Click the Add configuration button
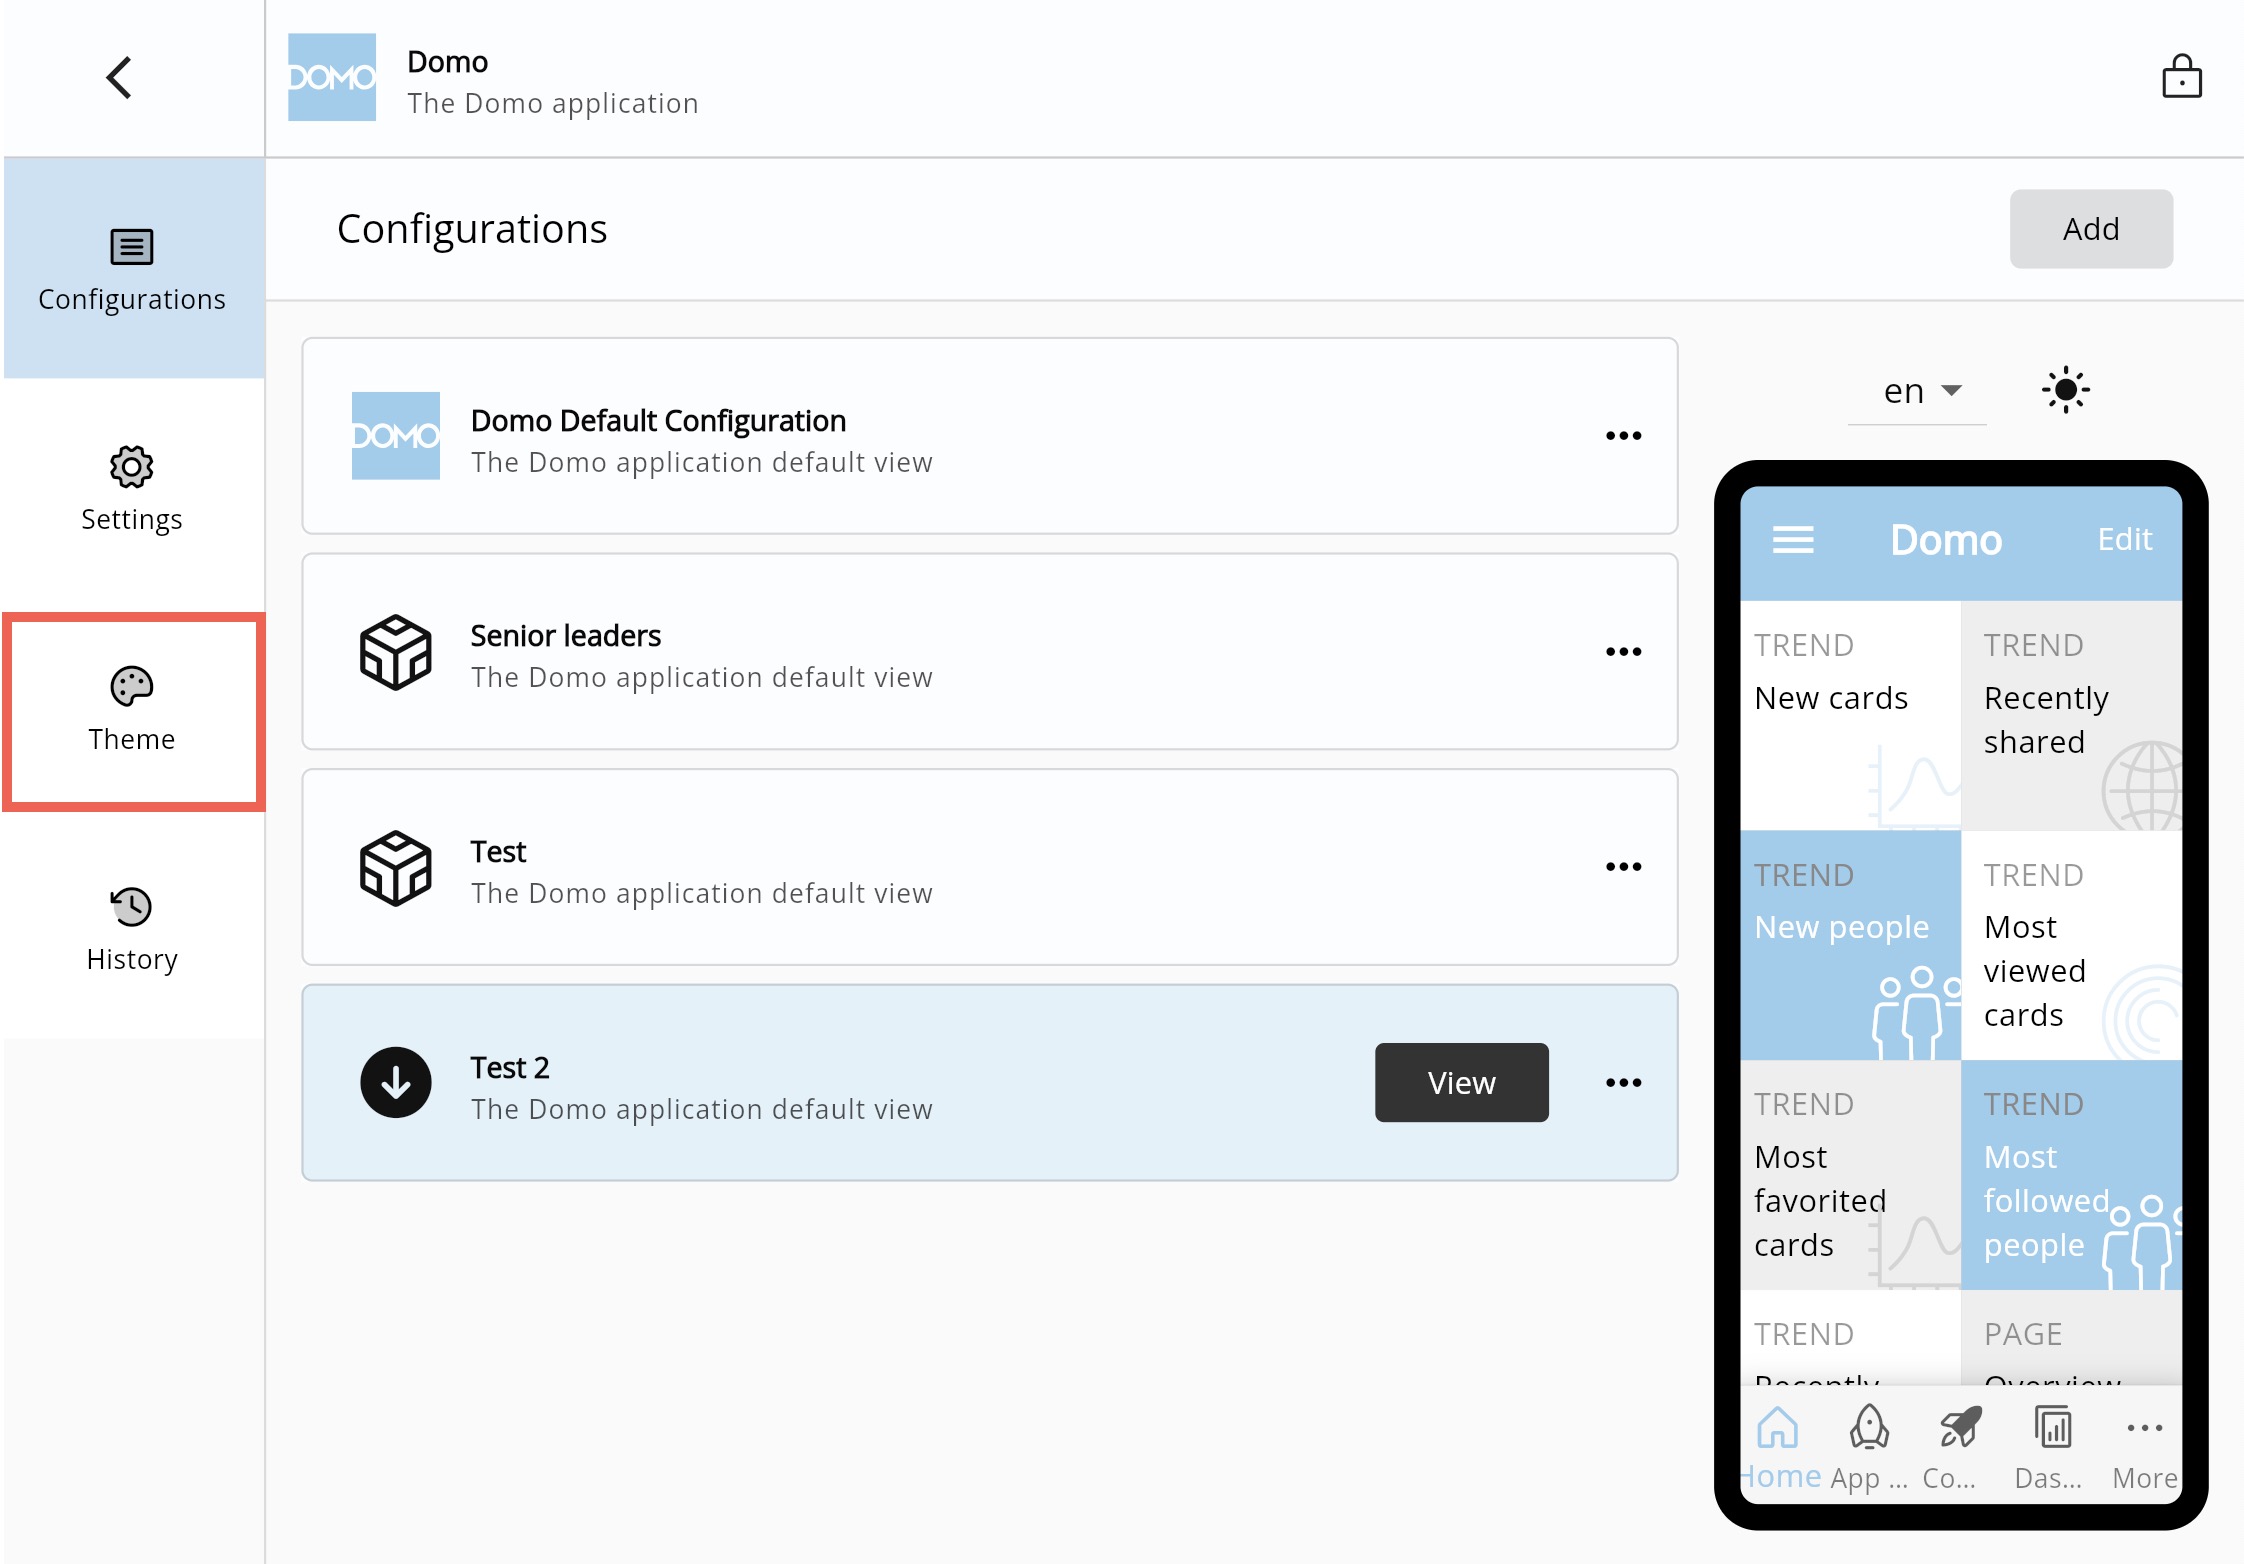The width and height of the screenshot is (2244, 1564). pos(2091,229)
